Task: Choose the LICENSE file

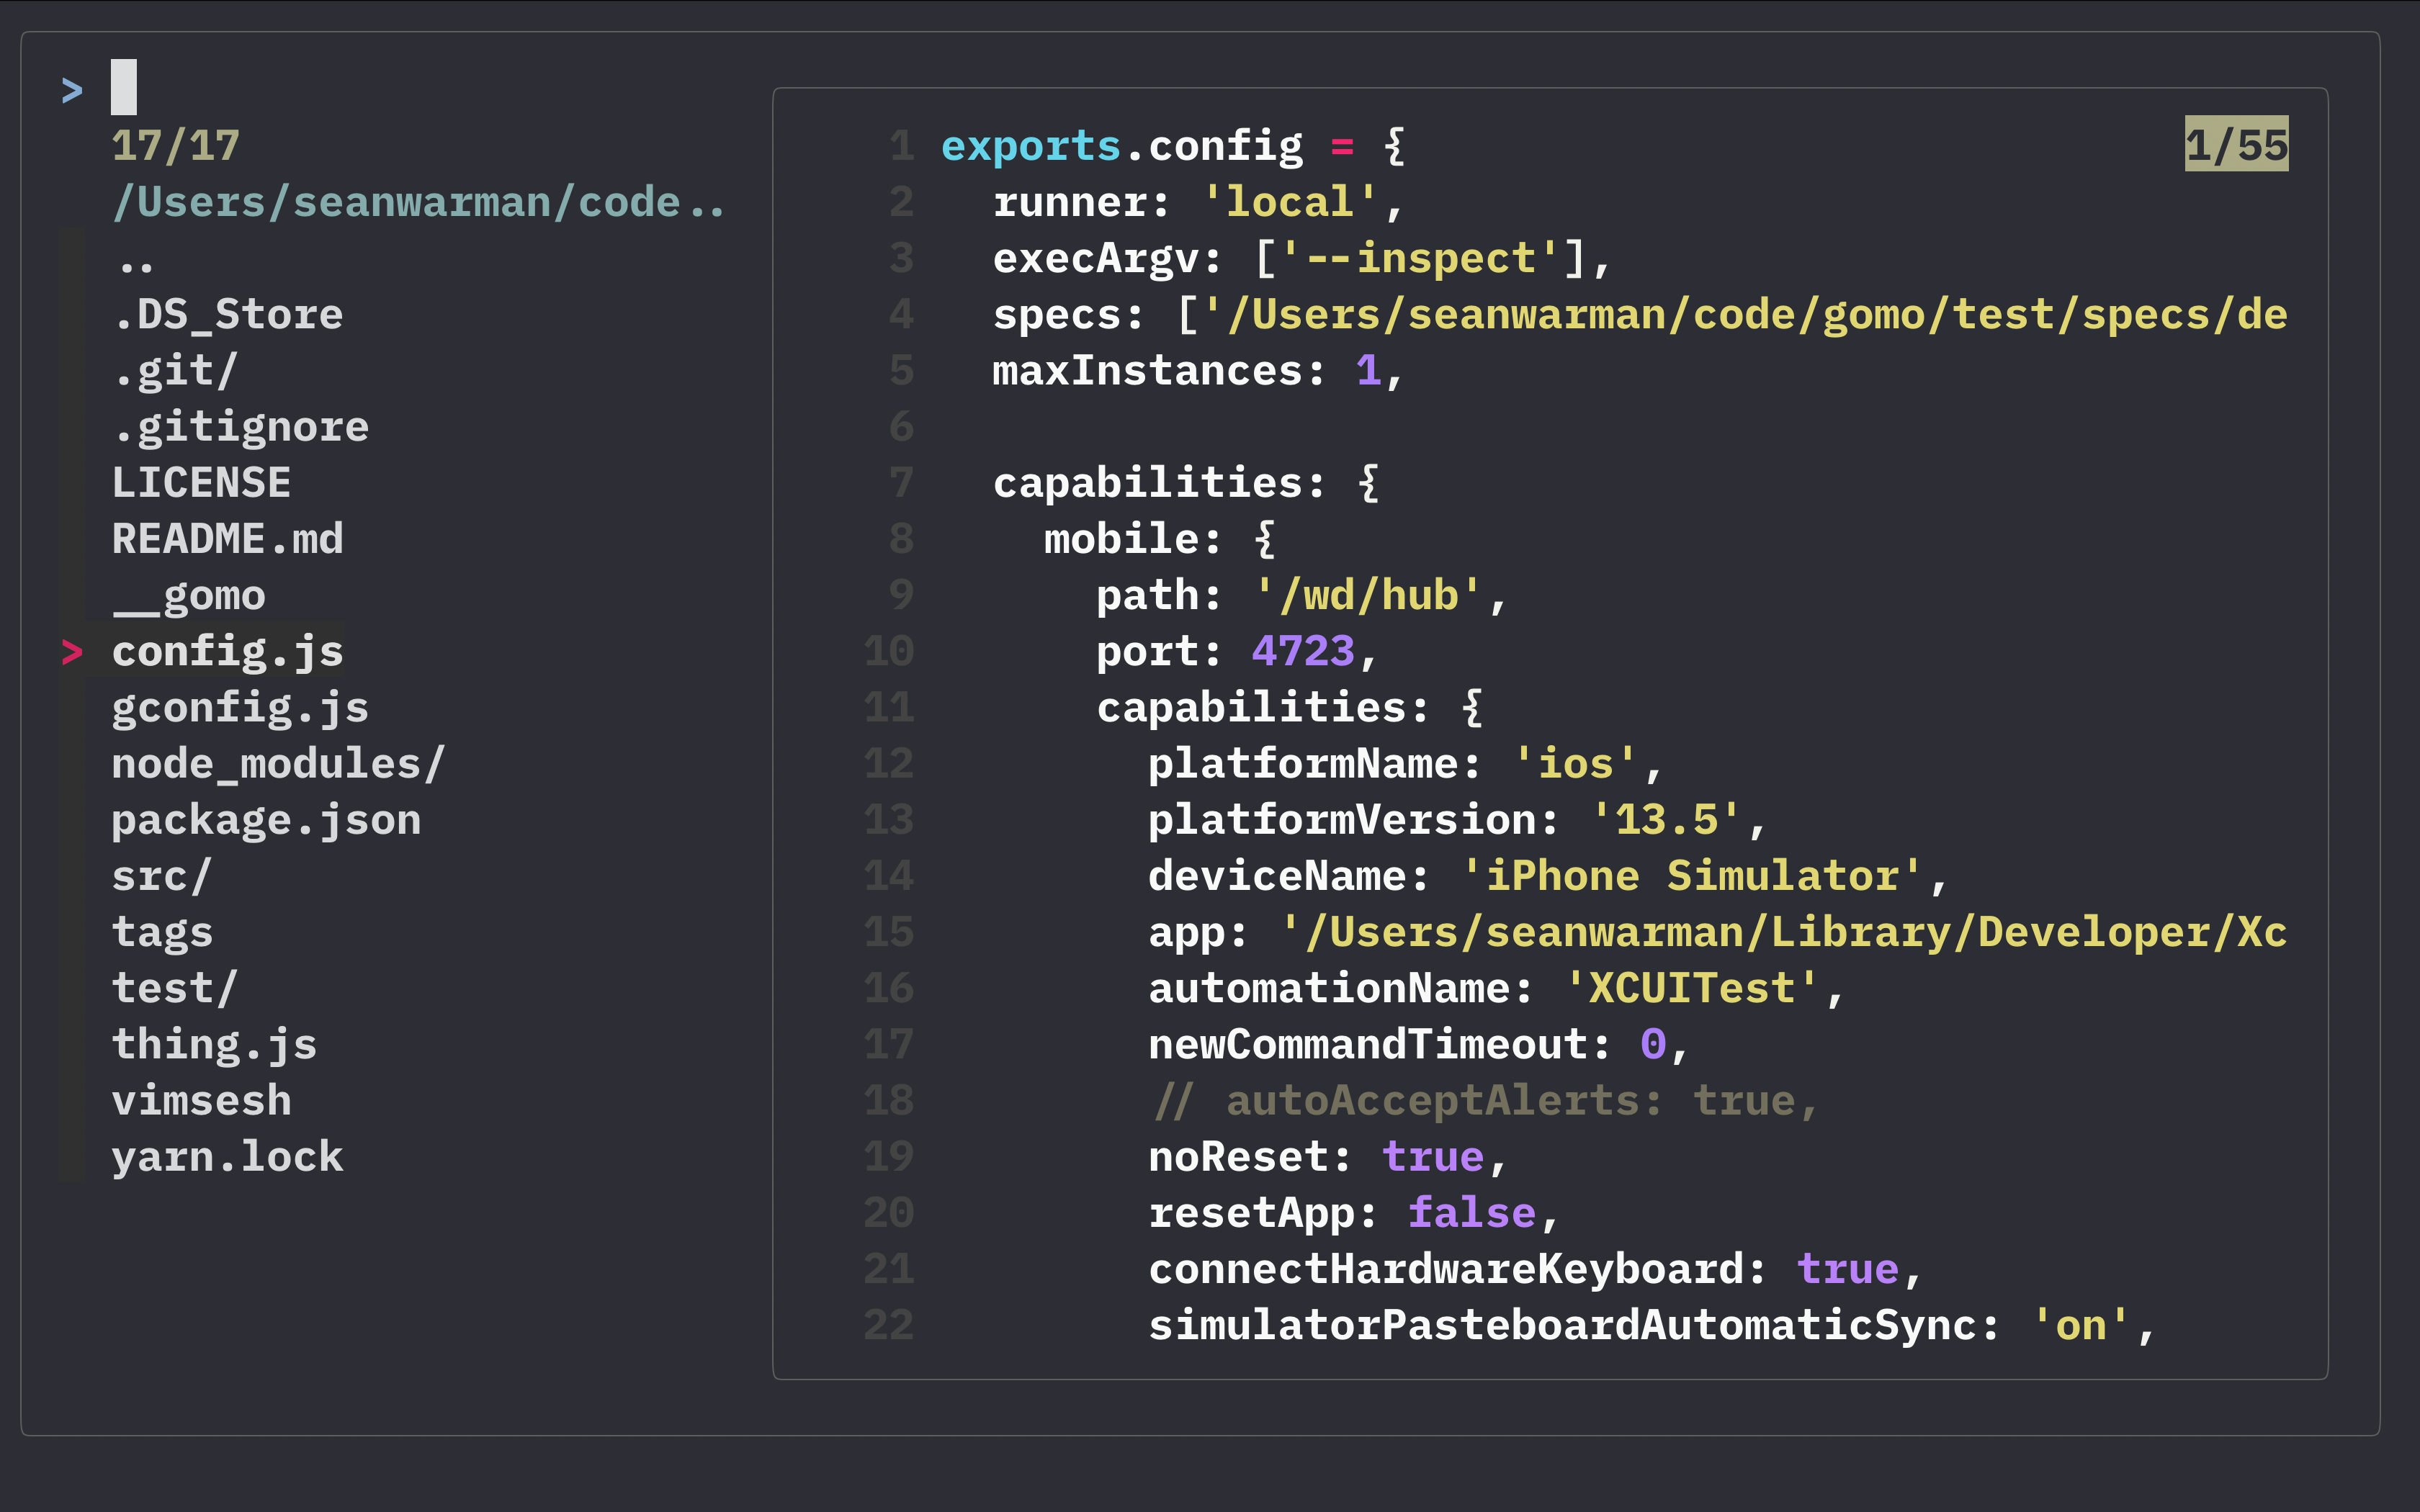Action: click(x=201, y=483)
